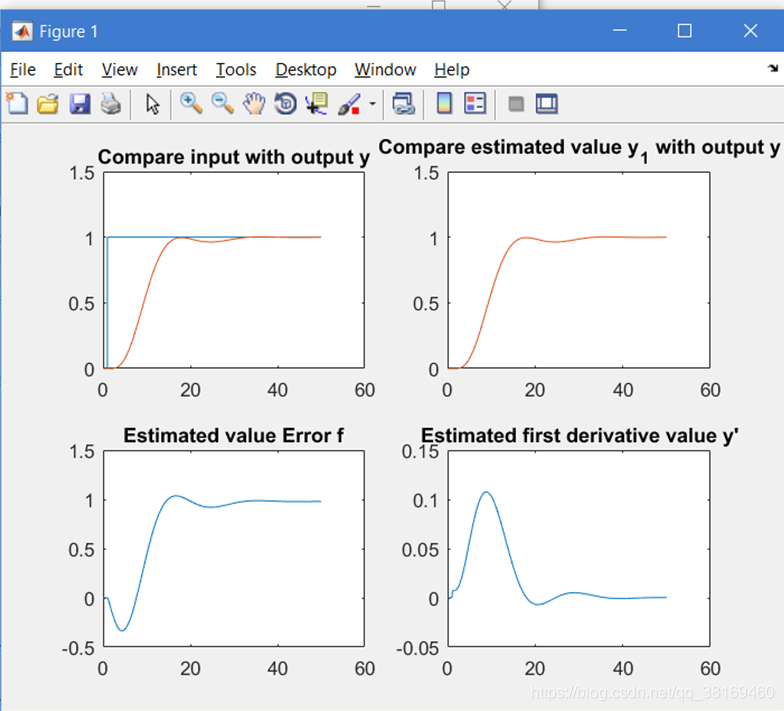Image resolution: width=784 pixels, height=711 pixels.
Task: Open the Help menu
Action: pos(452,70)
